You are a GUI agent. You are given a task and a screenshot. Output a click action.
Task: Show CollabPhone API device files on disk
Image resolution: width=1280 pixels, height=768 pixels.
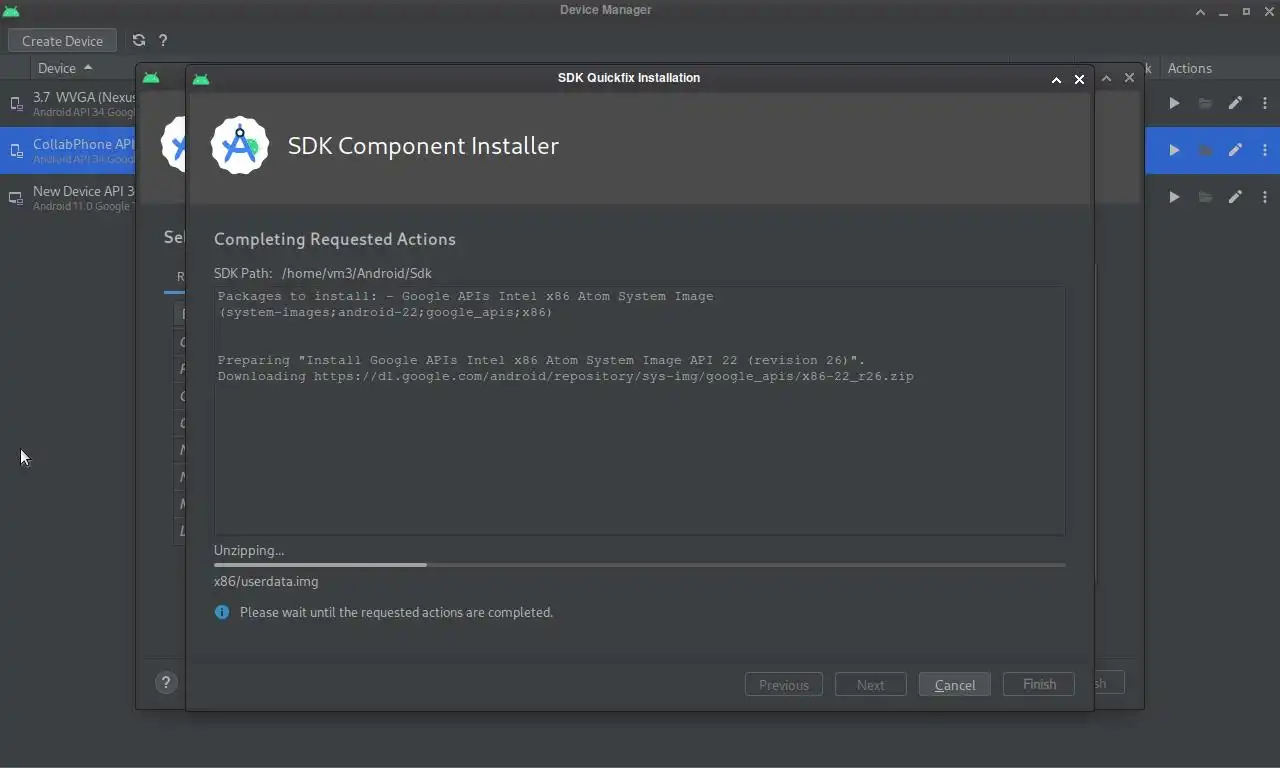click(x=1205, y=150)
